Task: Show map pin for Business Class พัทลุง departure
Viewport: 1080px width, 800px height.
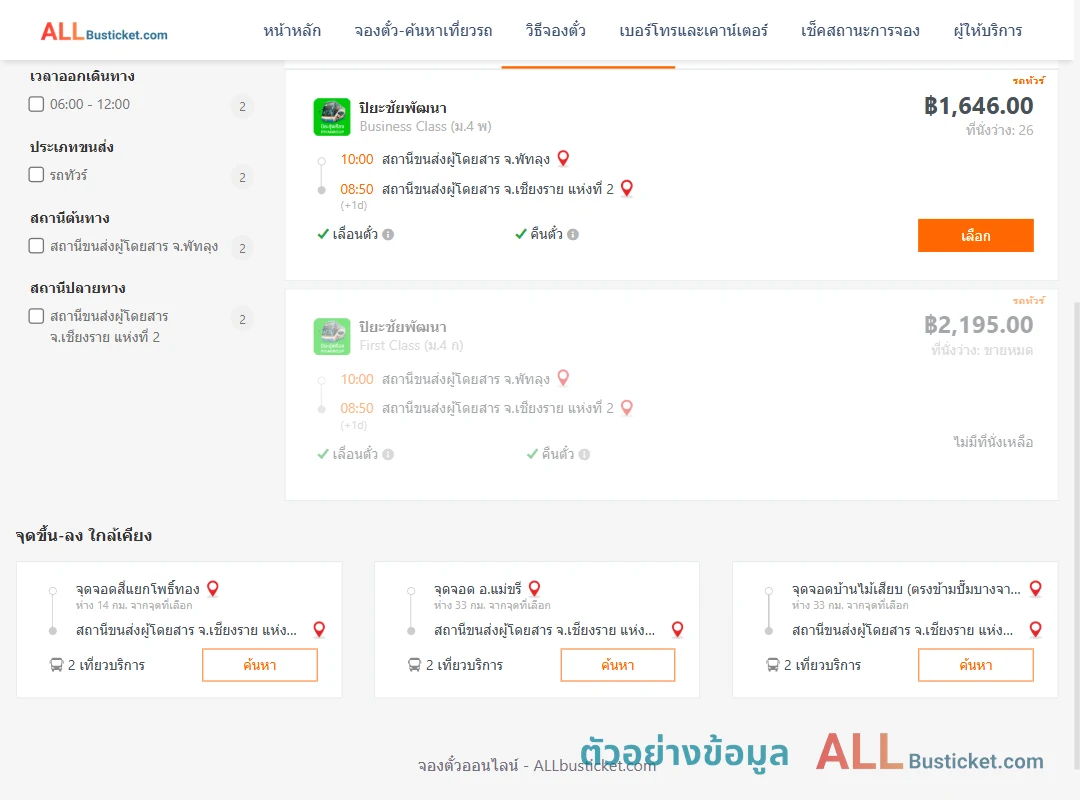Action: [563, 158]
